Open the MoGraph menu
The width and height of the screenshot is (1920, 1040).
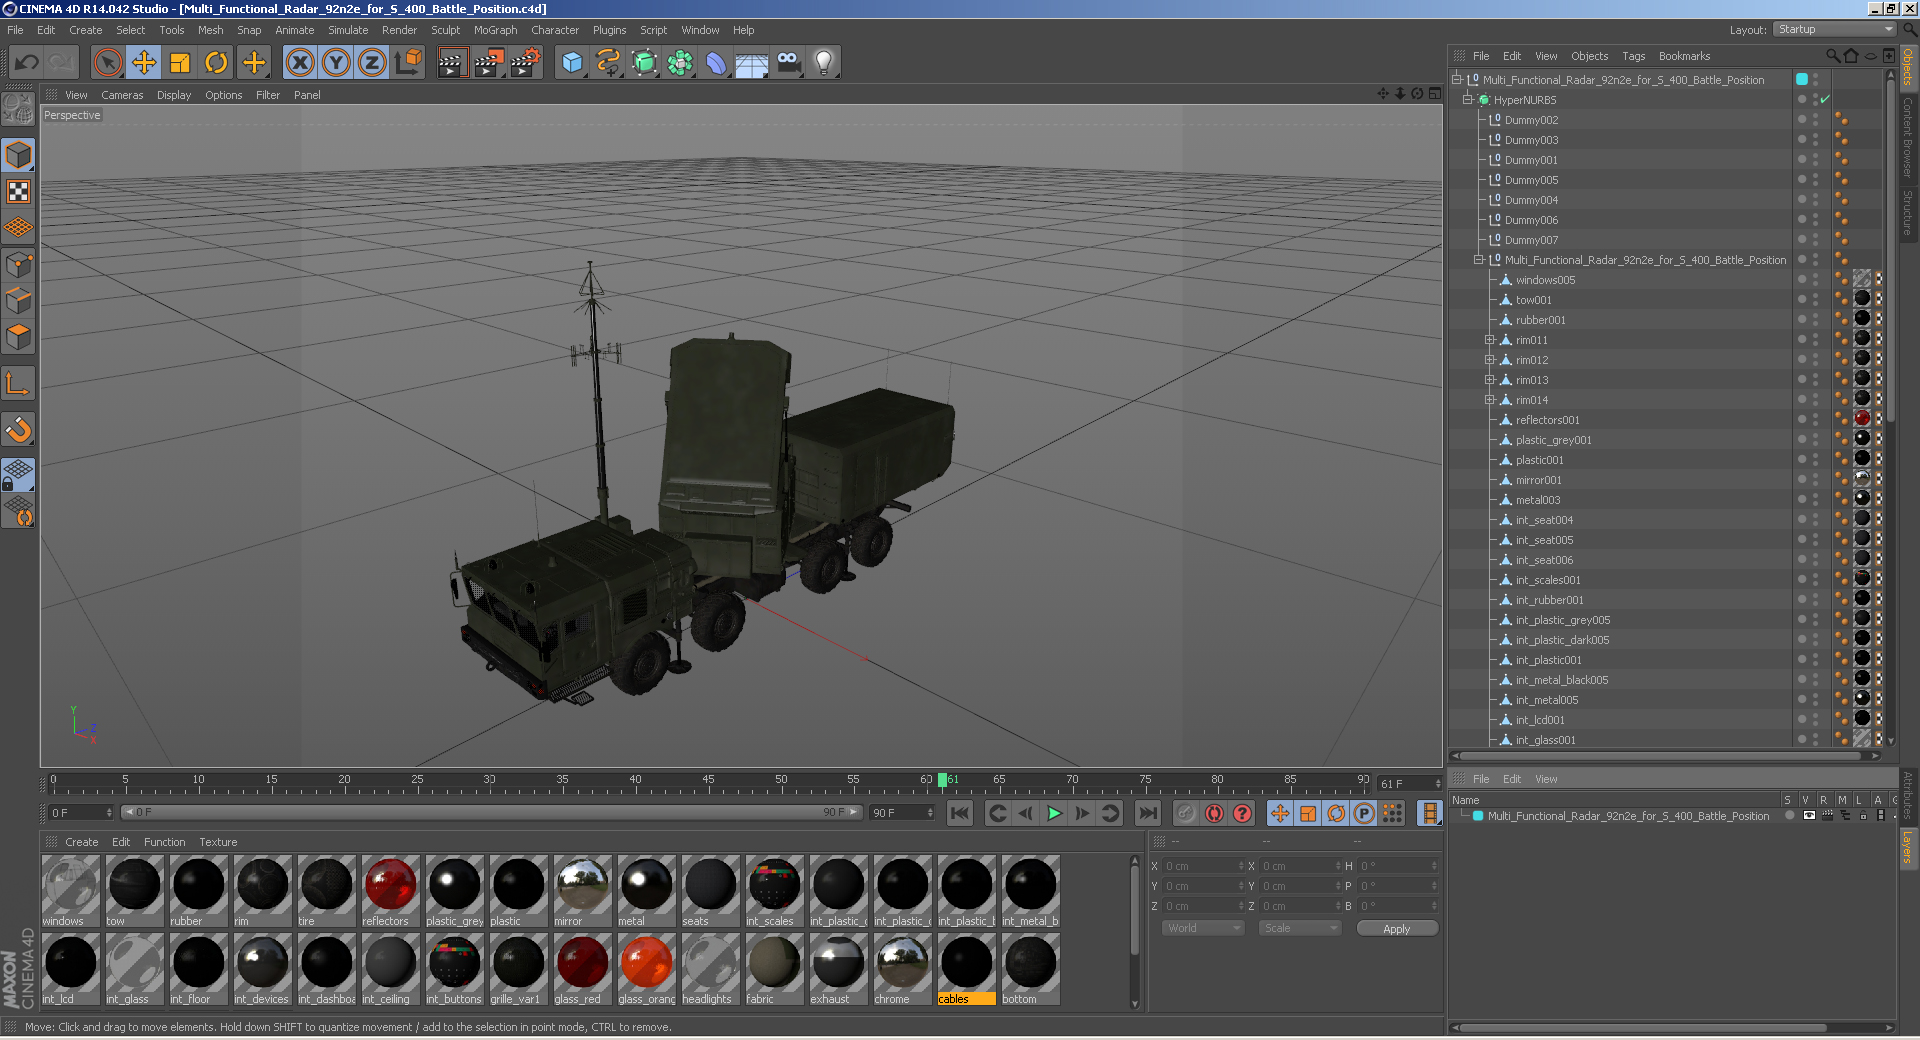495,30
